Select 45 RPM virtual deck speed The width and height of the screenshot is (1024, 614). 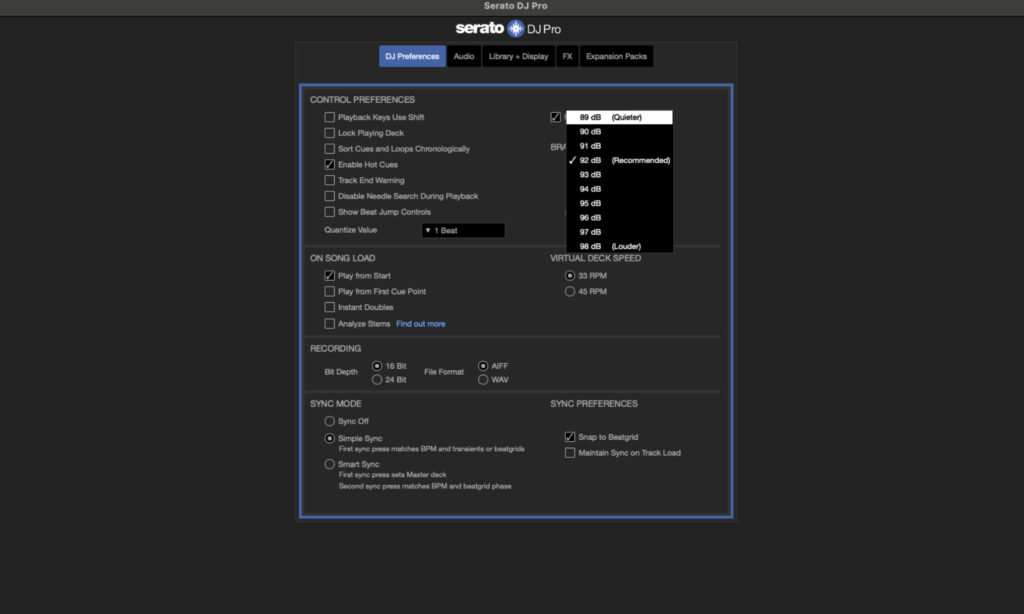pyautogui.click(x=568, y=291)
